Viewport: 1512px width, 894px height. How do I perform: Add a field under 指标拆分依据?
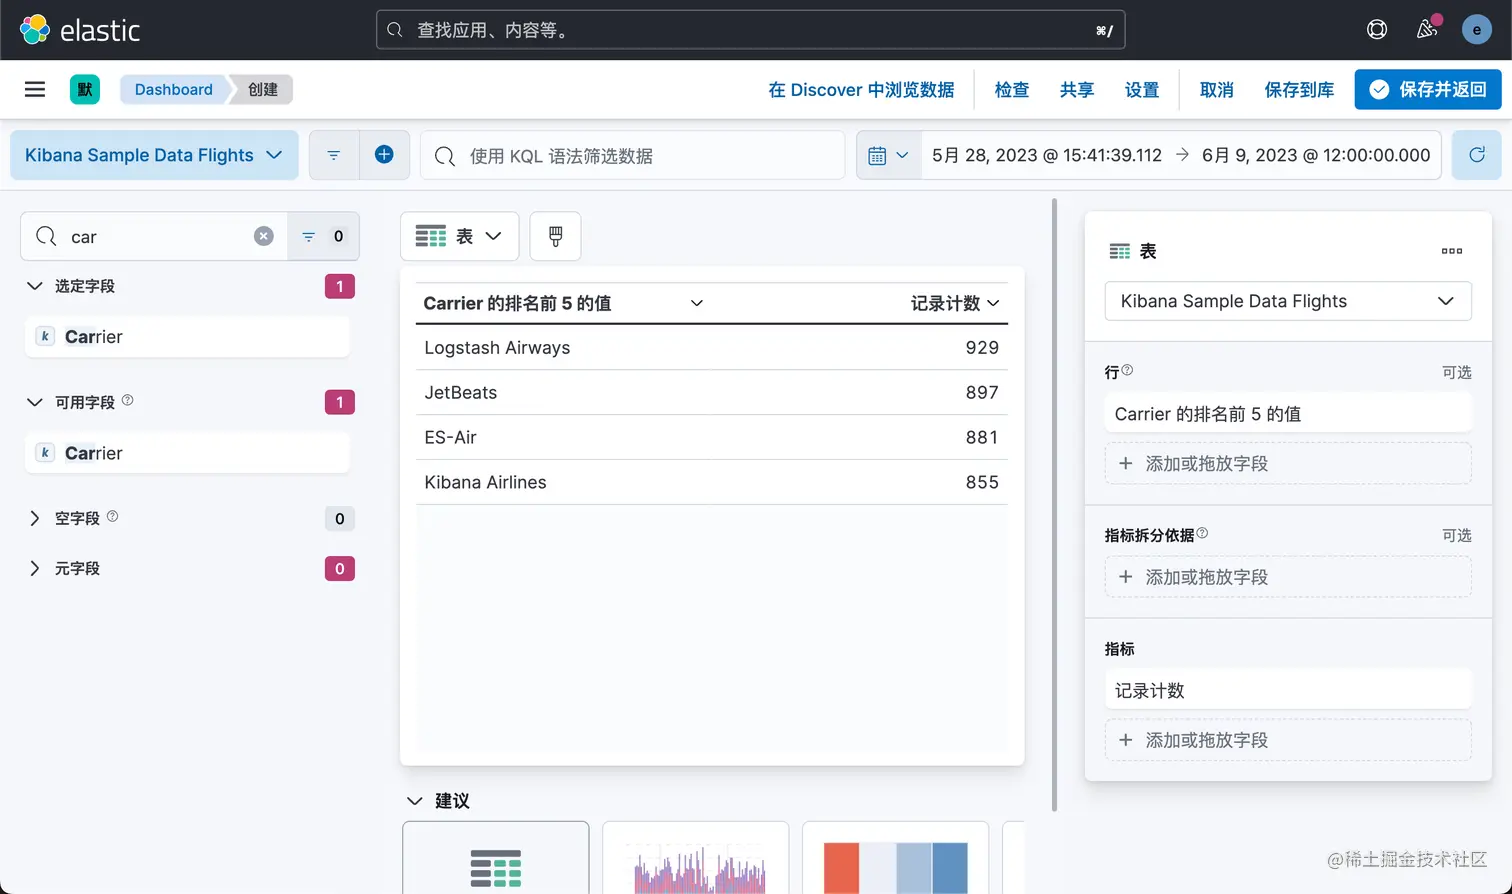tap(1288, 577)
